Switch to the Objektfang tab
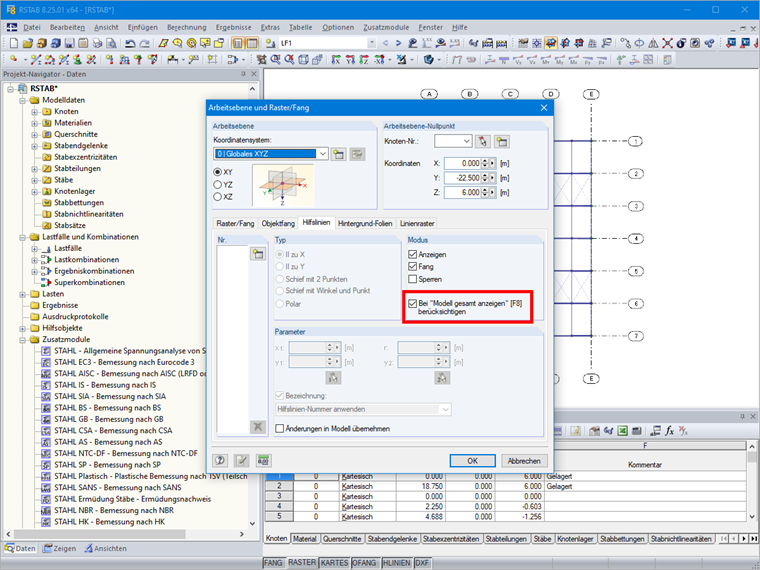The width and height of the screenshot is (760, 570). click(x=278, y=223)
